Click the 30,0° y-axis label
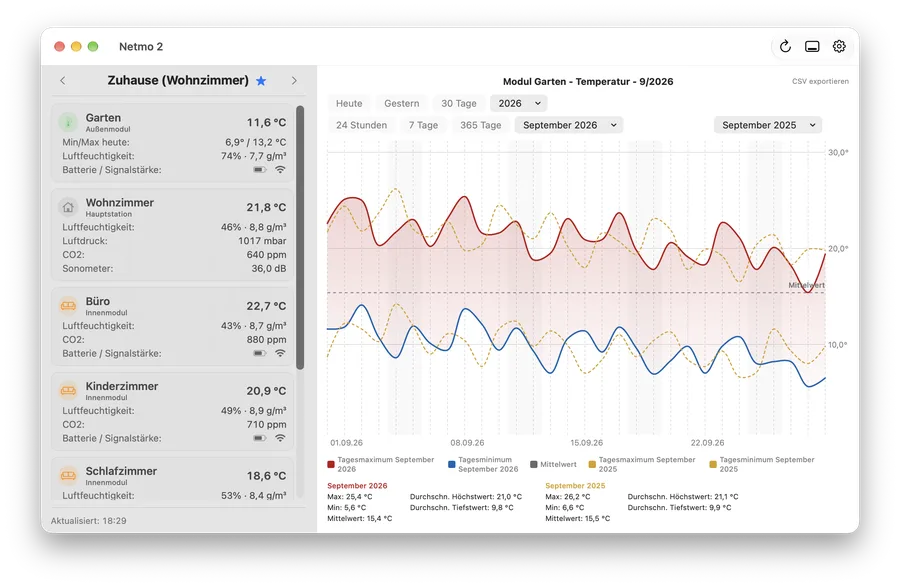 (x=838, y=153)
